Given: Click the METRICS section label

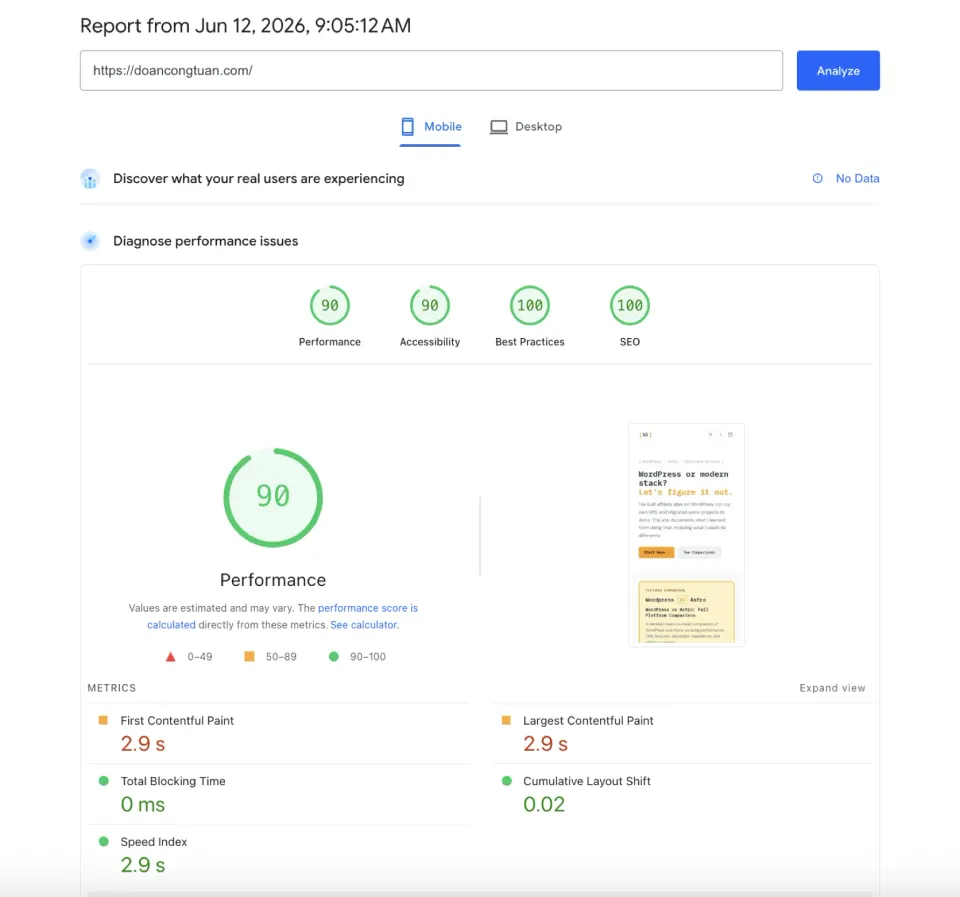Looking at the screenshot, I should (111, 688).
